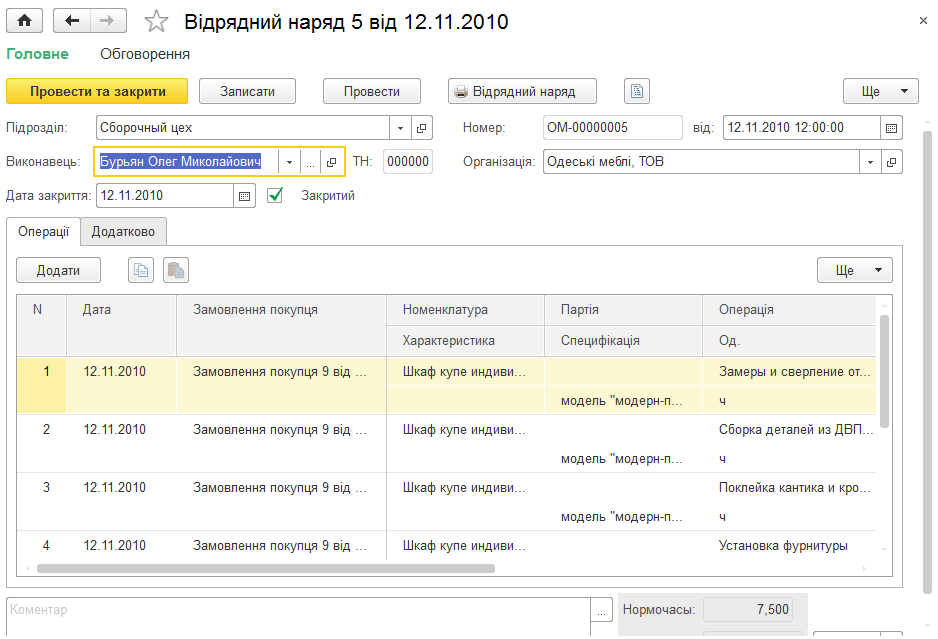This screenshot has width=938, height=639.
Task: Toggle the Закритий checkbox
Action: click(x=275, y=195)
